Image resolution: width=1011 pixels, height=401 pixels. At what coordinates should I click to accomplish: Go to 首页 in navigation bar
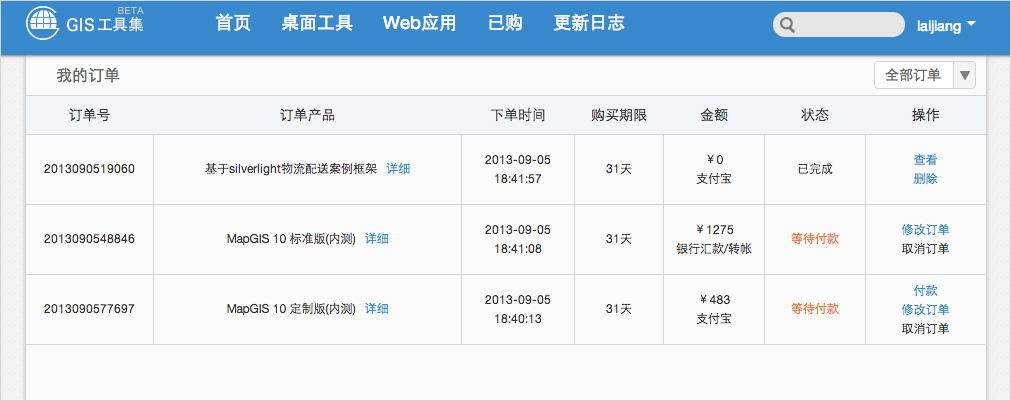point(233,23)
